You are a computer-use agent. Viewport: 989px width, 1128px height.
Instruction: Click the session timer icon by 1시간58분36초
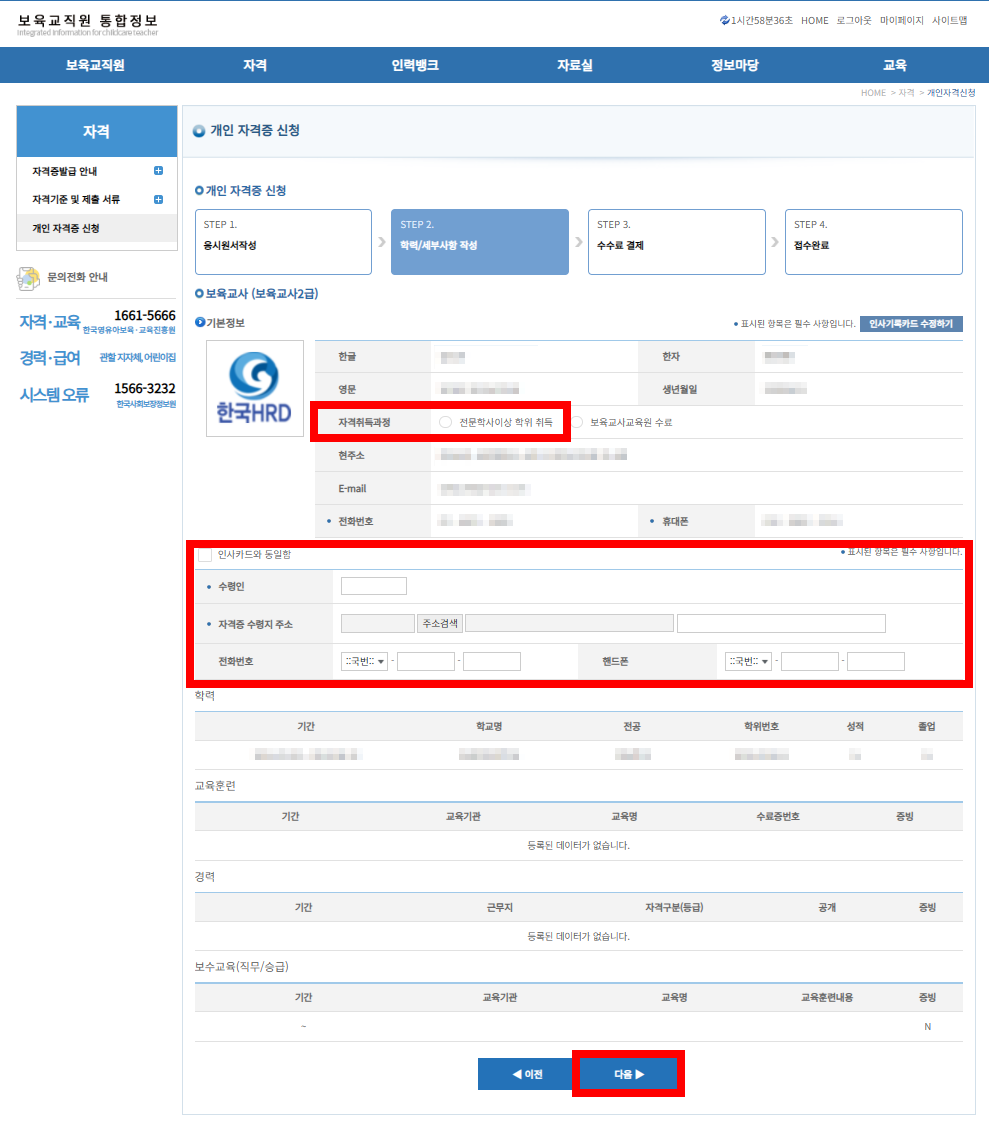(724, 20)
